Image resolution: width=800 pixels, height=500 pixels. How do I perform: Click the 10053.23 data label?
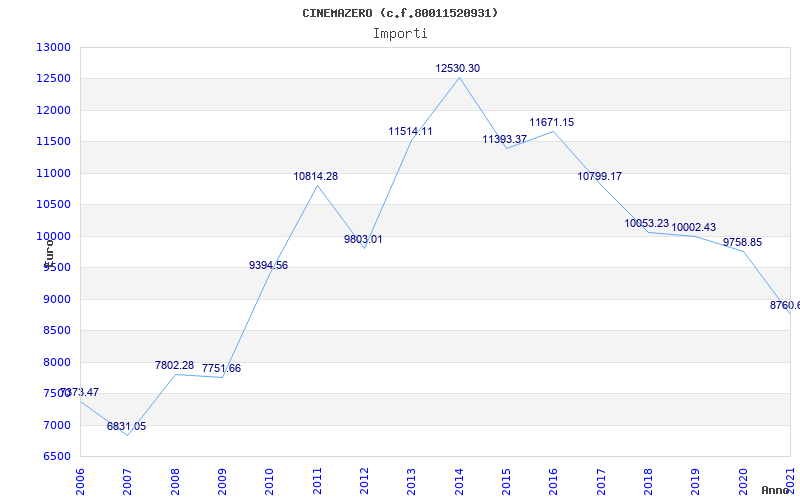[x=646, y=223]
